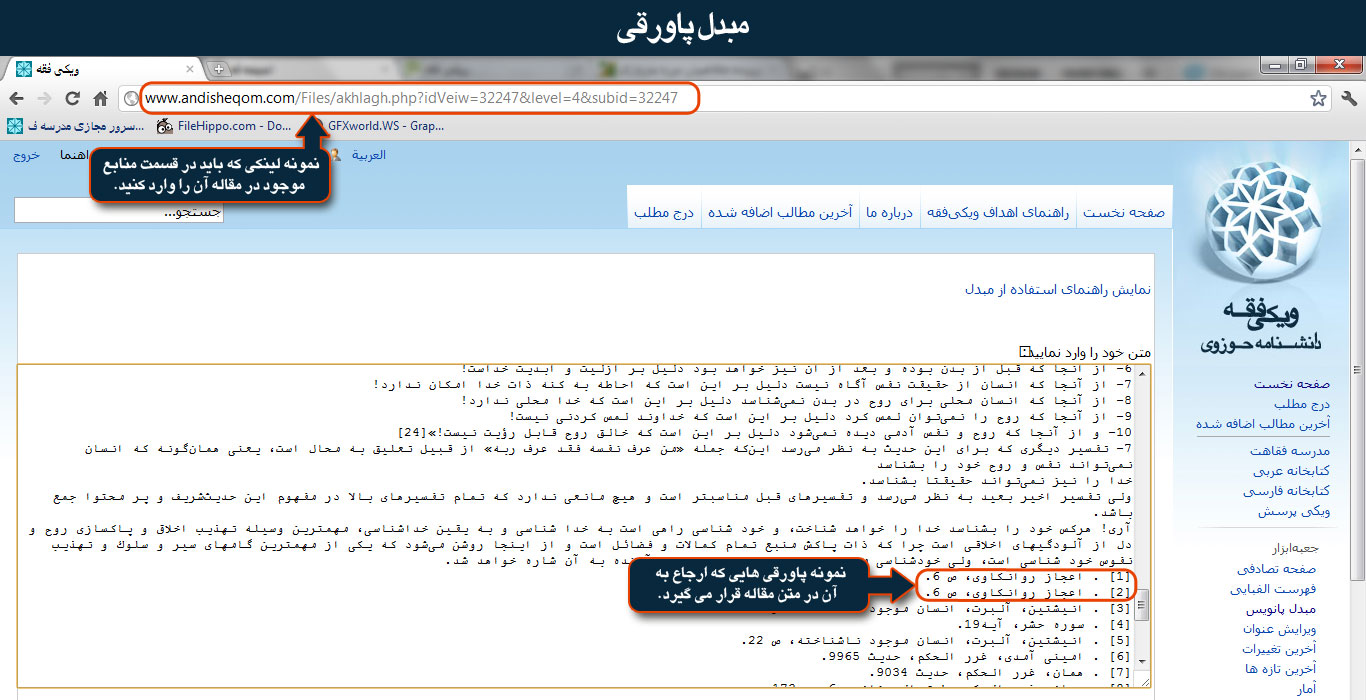Go to browser Home icon

[100, 98]
